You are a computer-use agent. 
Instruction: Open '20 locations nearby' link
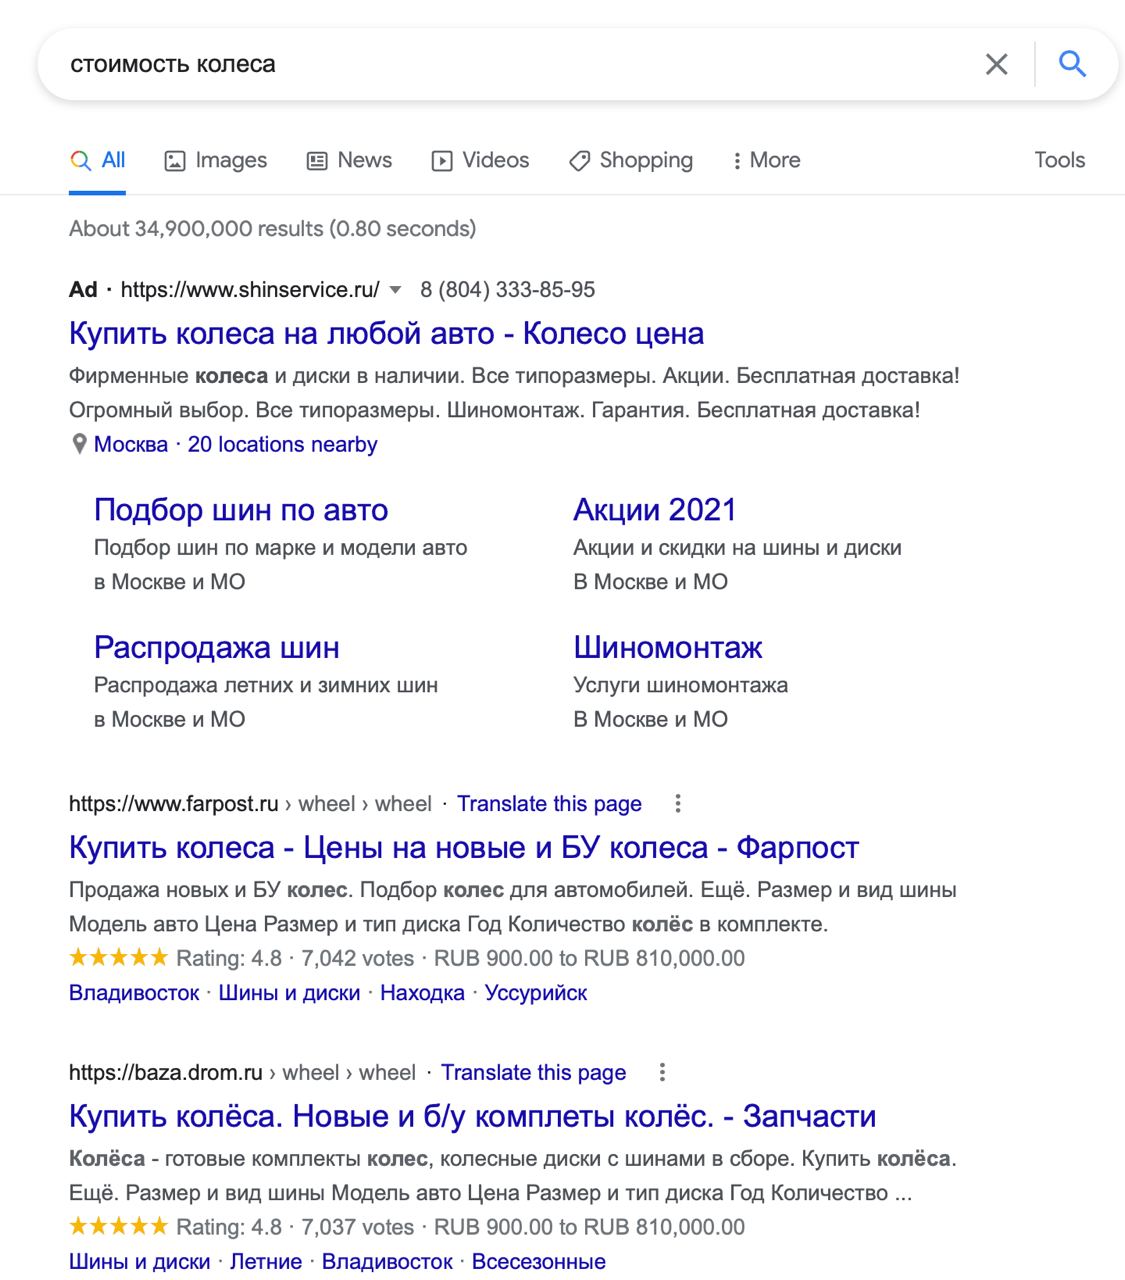pyautogui.click(x=282, y=444)
